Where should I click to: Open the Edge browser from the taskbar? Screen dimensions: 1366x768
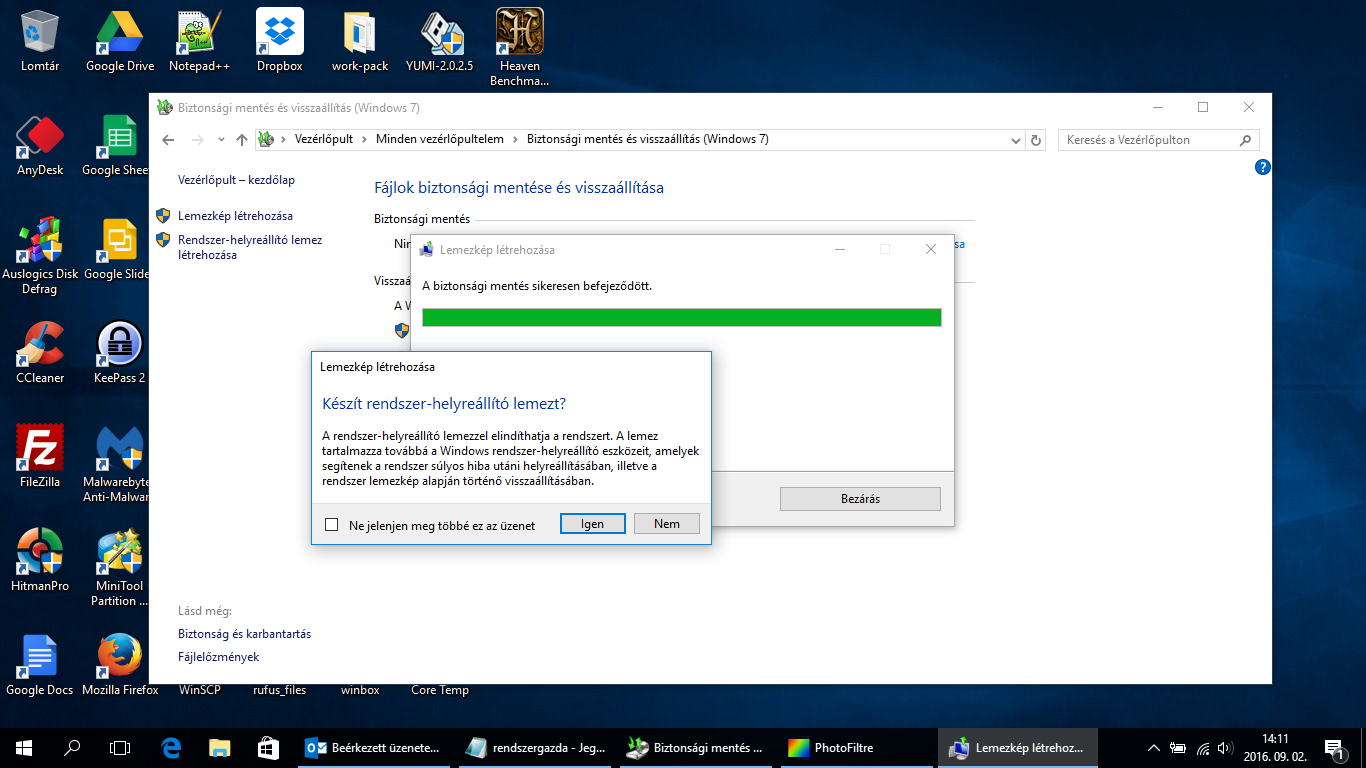point(171,747)
